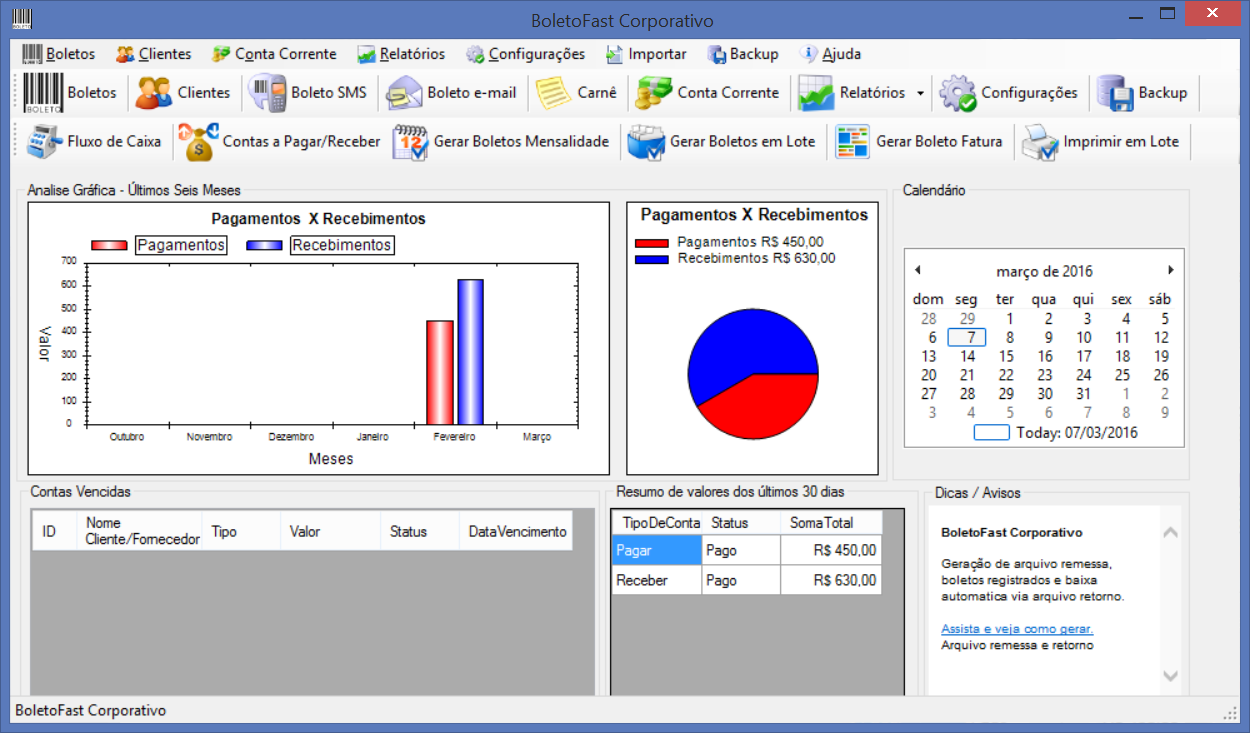1250x733 pixels.
Task: Open the Boleto SMS toolbar icon
Action: click(267, 93)
